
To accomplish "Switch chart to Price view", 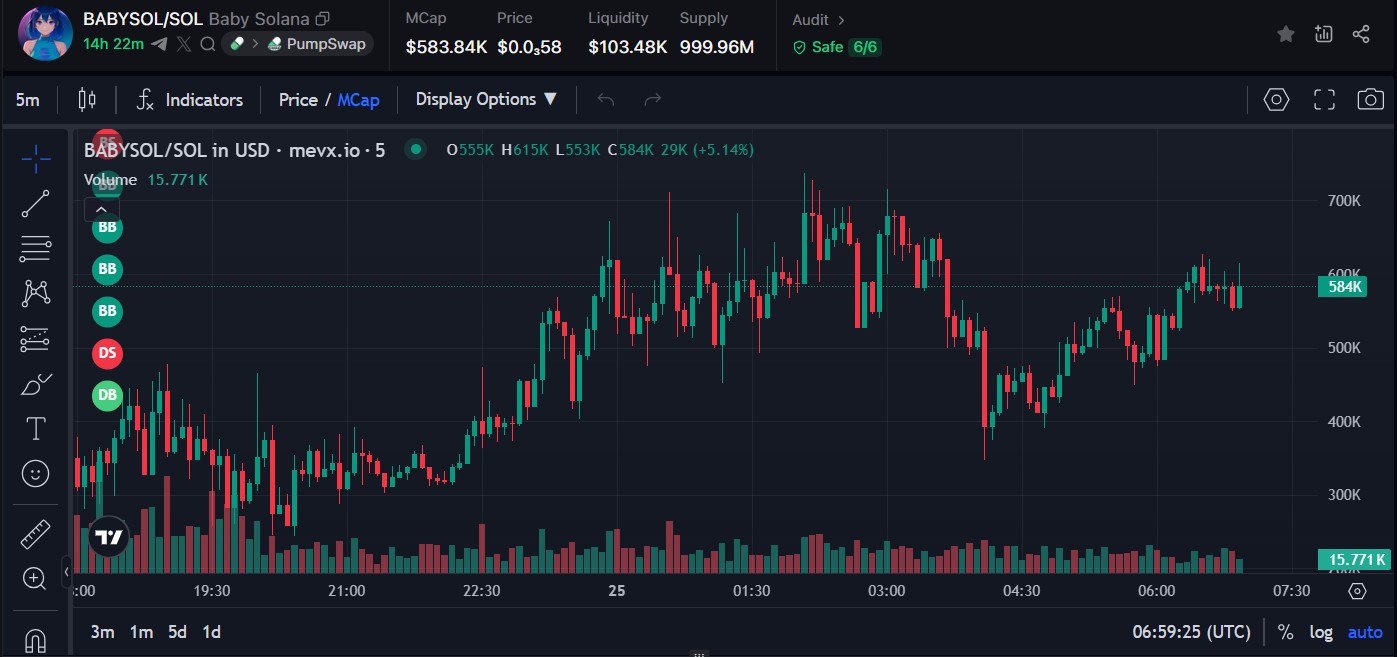I will pyautogui.click(x=298, y=100).
